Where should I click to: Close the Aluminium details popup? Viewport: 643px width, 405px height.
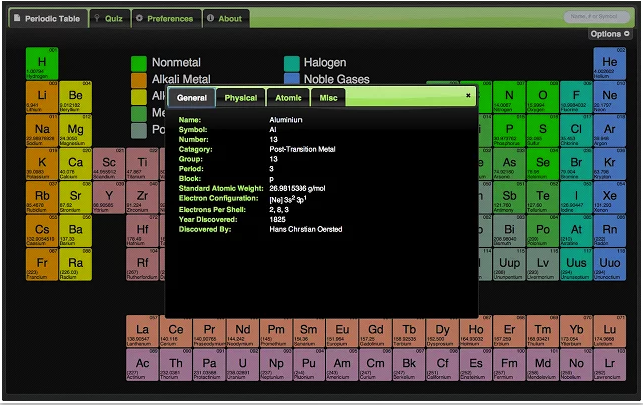[x=468, y=96]
